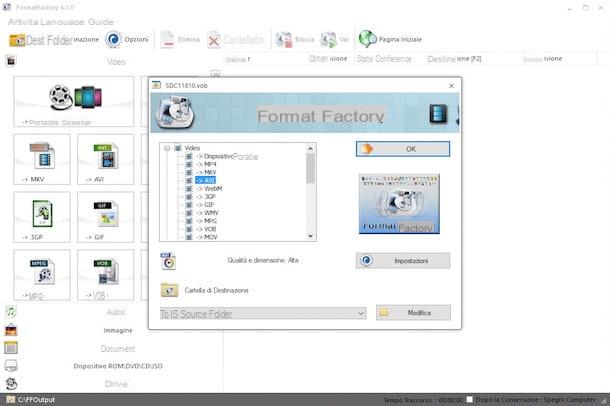Expand the Document category panel
This screenshot has width=610, height=406.
click(118, 348)
